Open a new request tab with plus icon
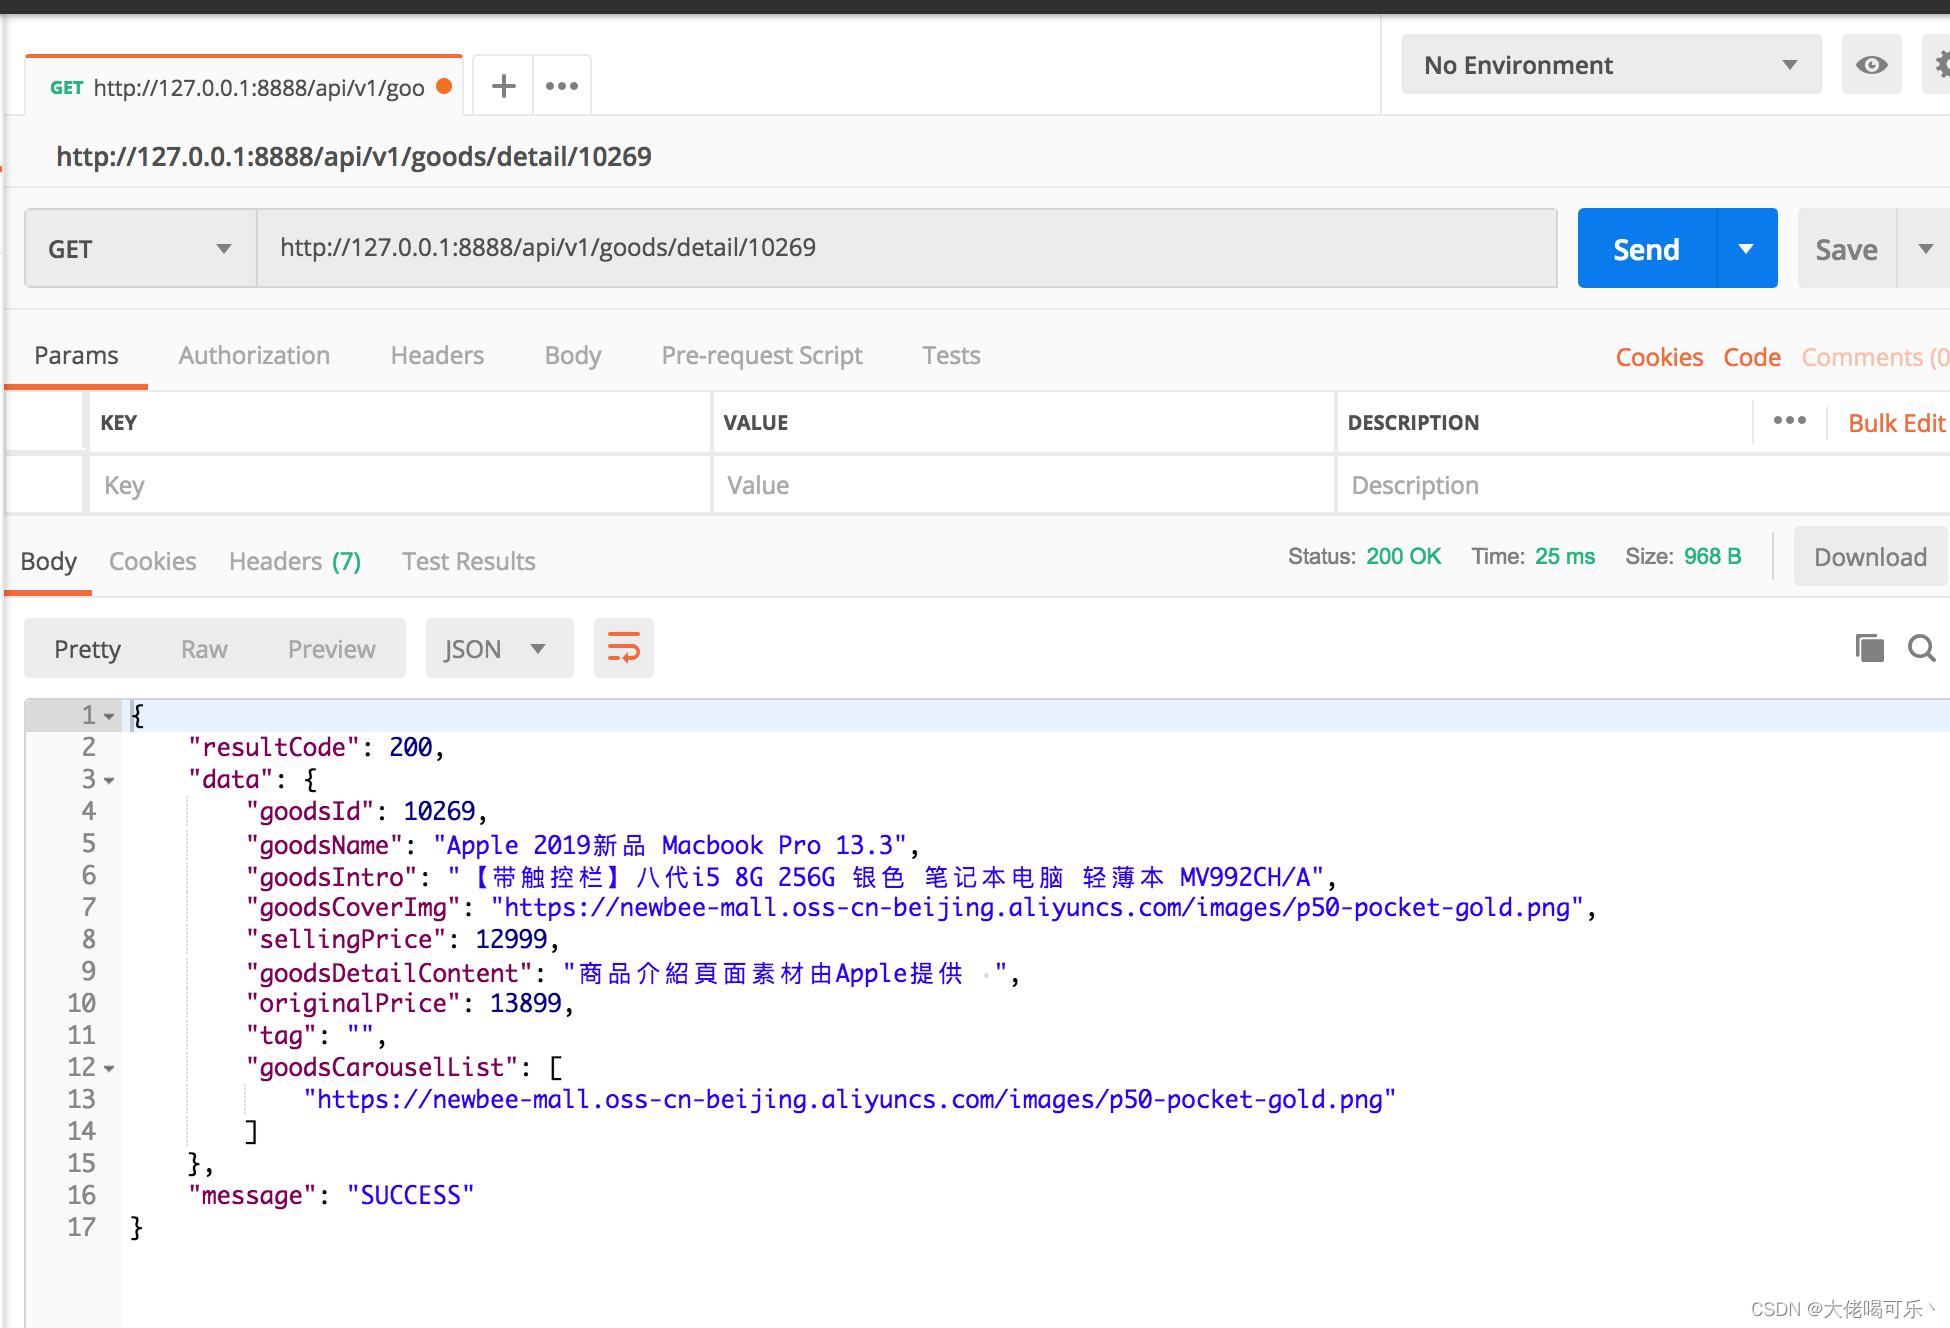Image resolution: width=1950 pixels, height=1328 pixels. point(504,86)
